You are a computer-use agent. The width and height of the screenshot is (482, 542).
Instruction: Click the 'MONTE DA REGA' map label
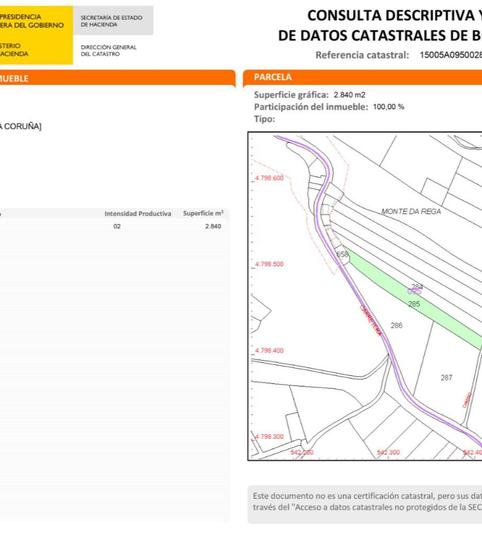tap(411, 211)
